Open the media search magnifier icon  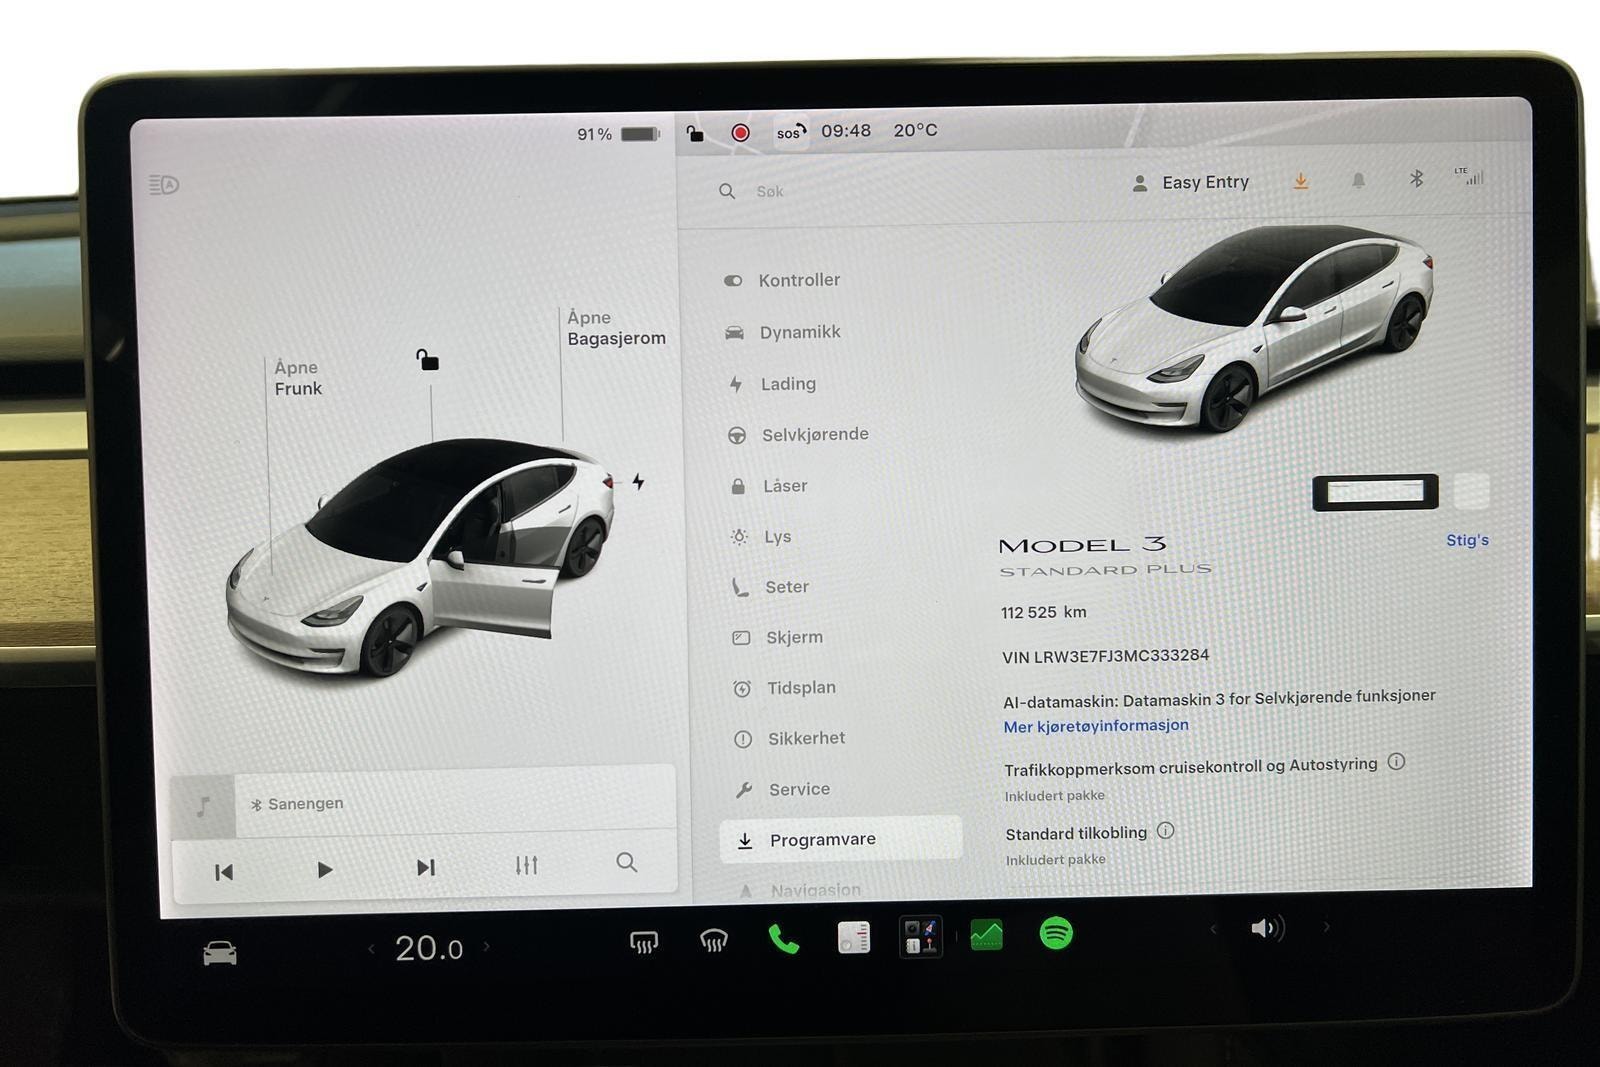[627, 862]
